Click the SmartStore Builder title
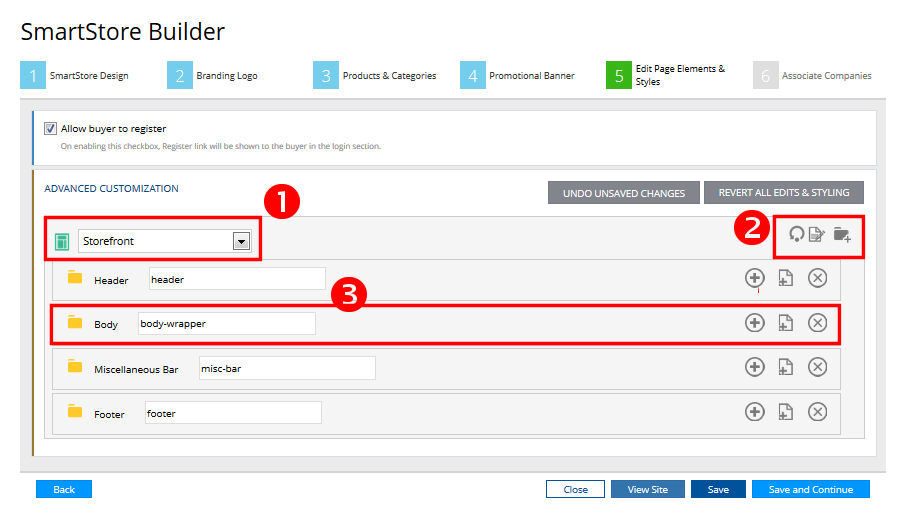904x517 pixels. coord(123,32)
